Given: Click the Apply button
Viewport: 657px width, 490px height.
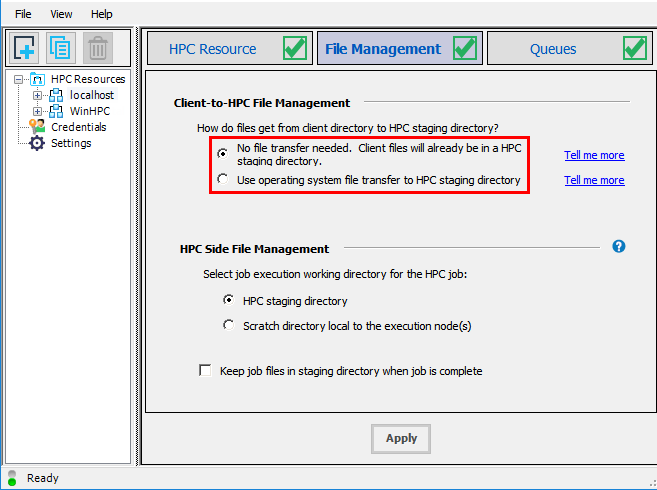Looking at the screenshot, I should (401, 438).
